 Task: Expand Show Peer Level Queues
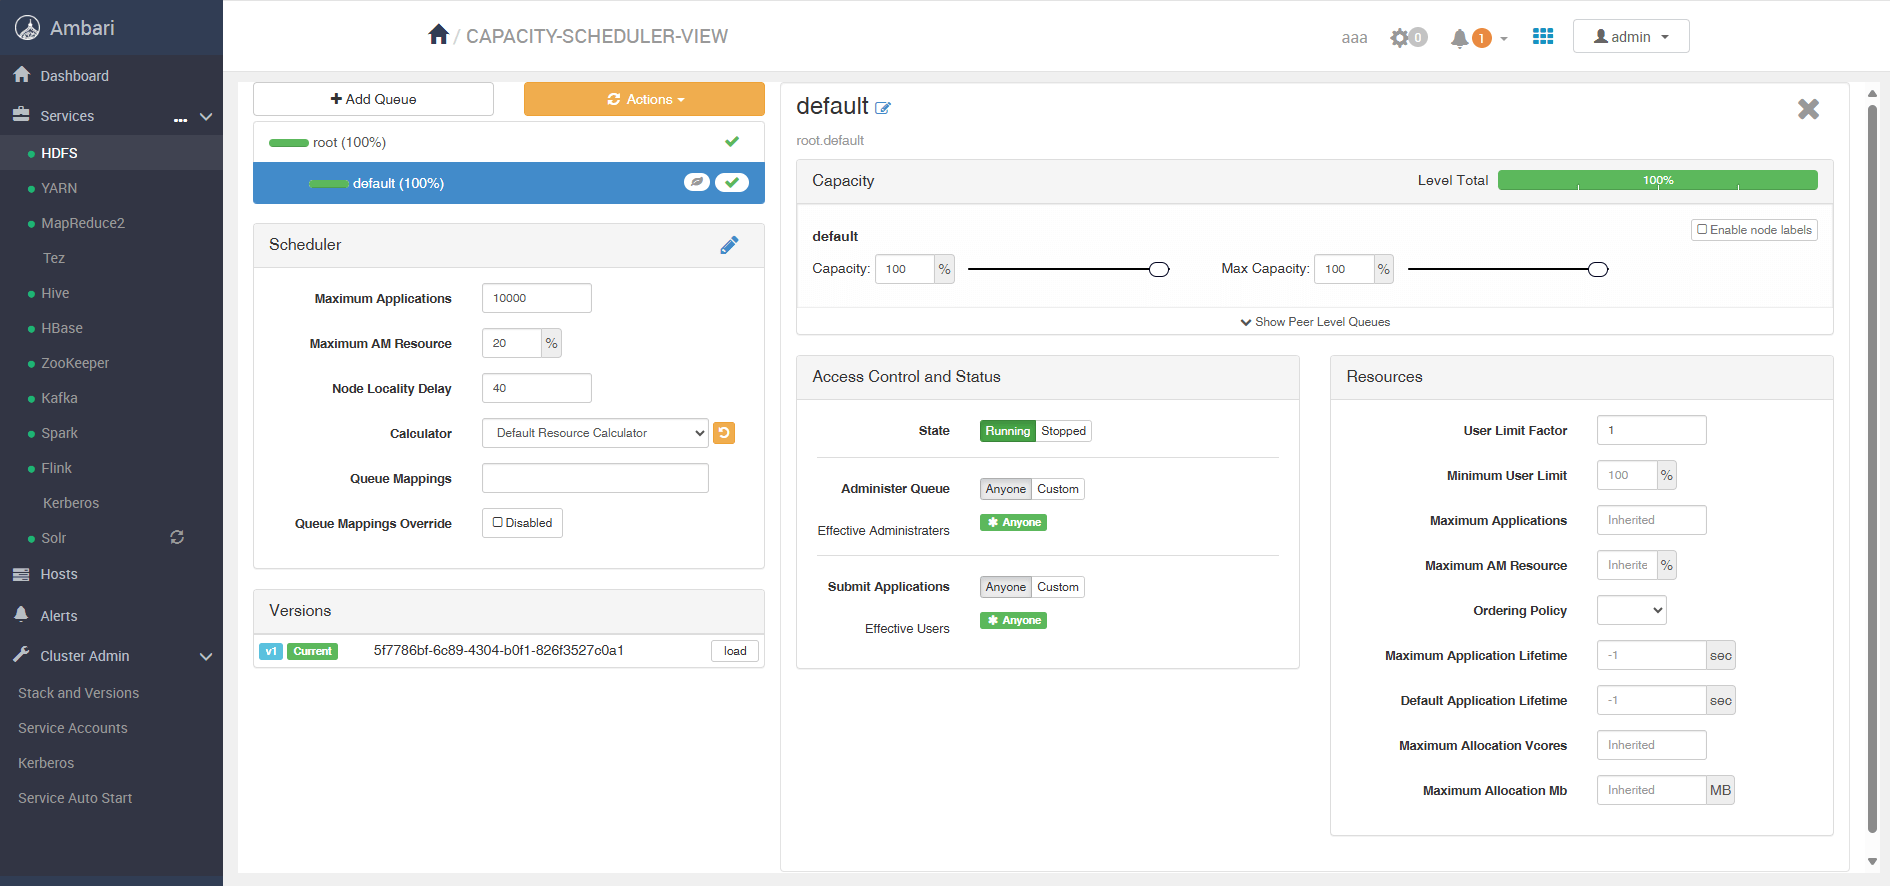[x=1315, y=322]
